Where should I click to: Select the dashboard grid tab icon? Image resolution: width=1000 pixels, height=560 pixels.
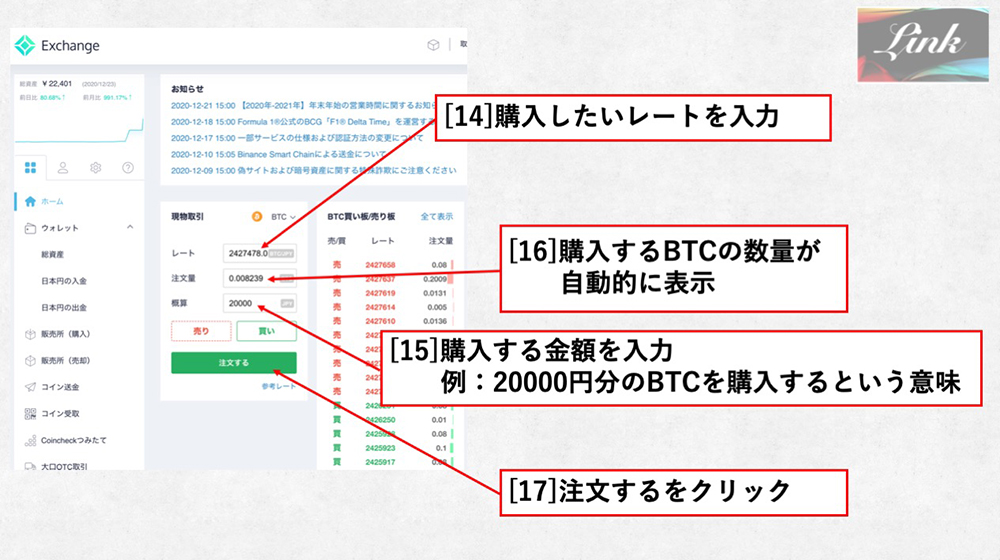[30, 168]
